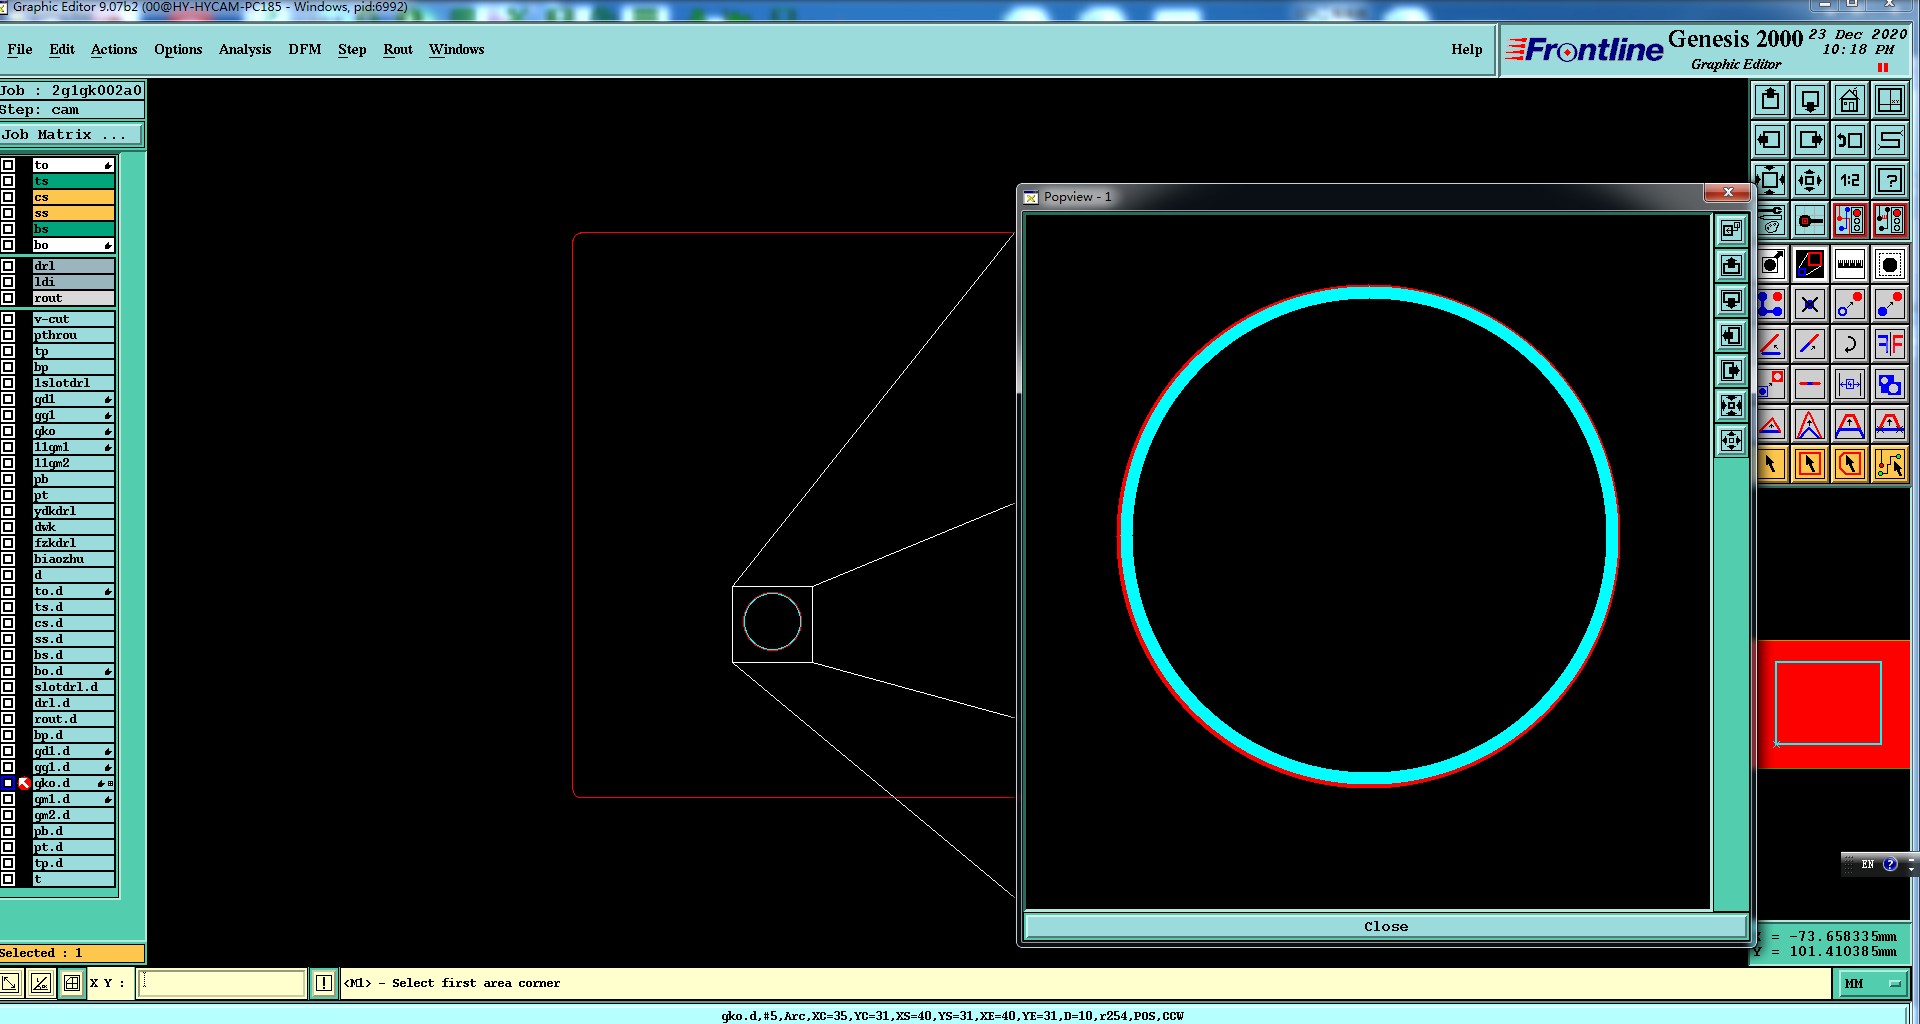This screenshot has height=1024, width=1920.
Task: Select the plain arrow select tool
Action: [x=1770, y=464]
